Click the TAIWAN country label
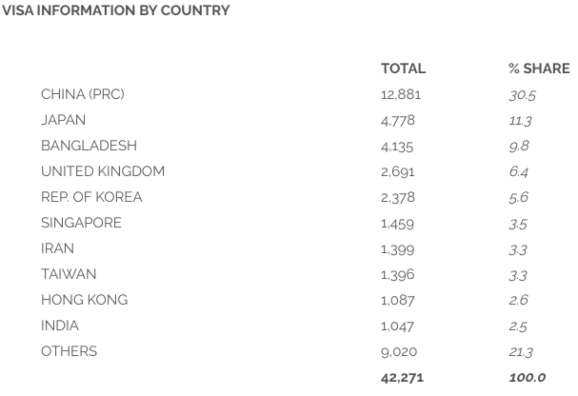This screenshot has width=578, height=396. (x=69, y=274)
